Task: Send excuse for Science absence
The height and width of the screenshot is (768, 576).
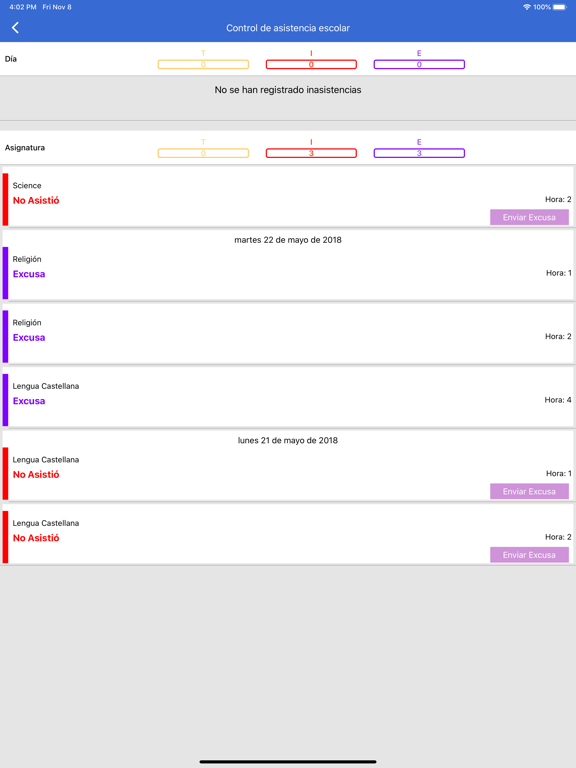Action: point(529,217)
